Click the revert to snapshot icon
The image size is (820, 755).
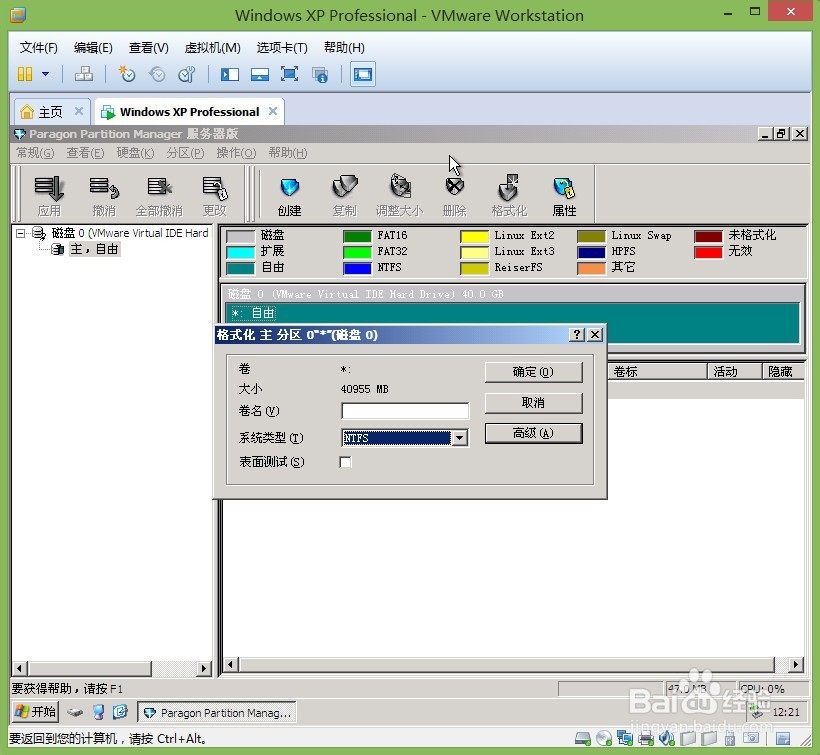[x=157, y=74]
